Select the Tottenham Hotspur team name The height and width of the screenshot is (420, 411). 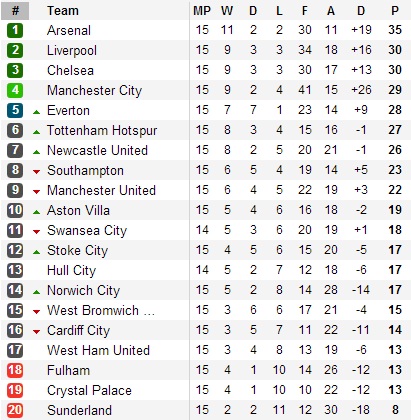(x=102, y=130)
